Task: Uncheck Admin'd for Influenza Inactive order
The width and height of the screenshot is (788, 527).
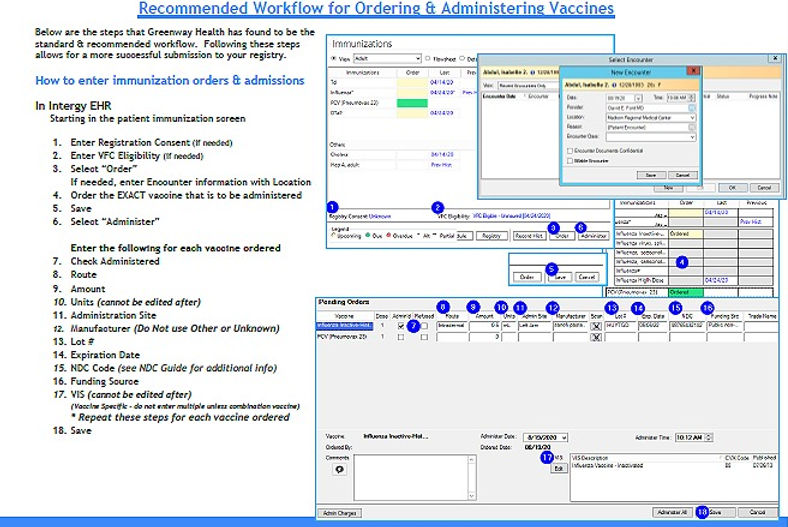Action: tap(401, 326)
